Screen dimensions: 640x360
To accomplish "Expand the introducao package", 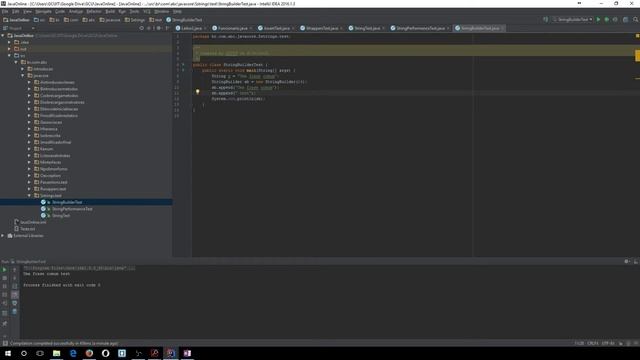I will point(23,69).
